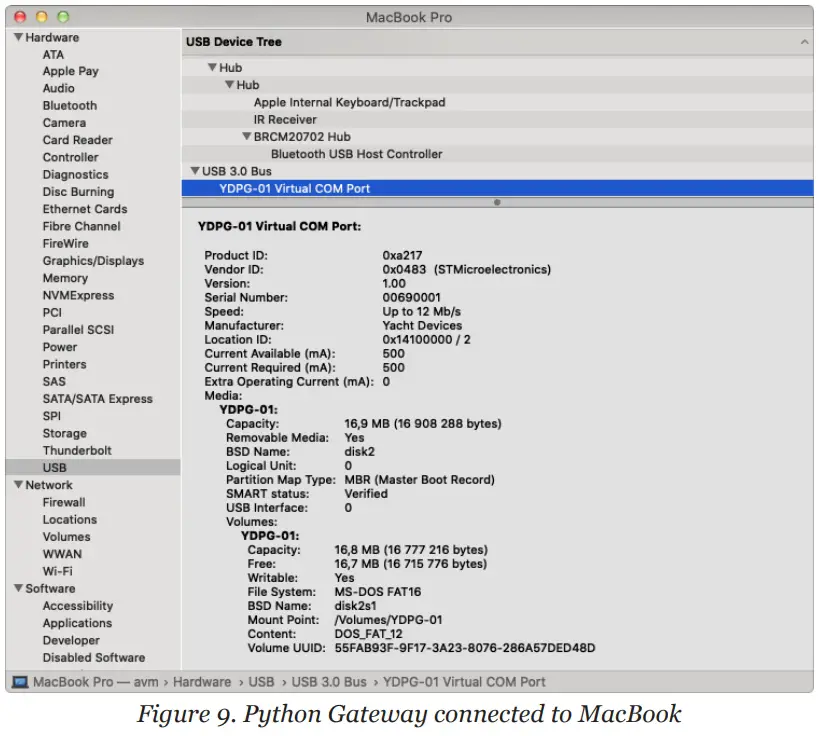
Task: Open the Bluetooth hardware category
Action: pos(70,106)
